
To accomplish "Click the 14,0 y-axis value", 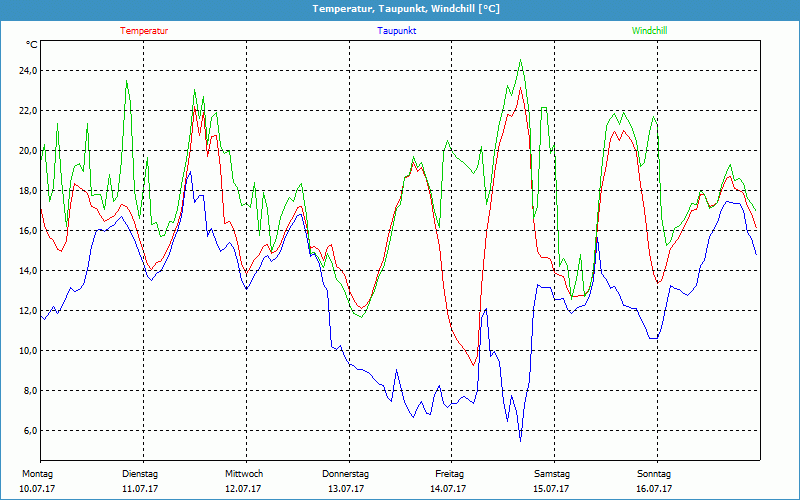I will 28,270.
